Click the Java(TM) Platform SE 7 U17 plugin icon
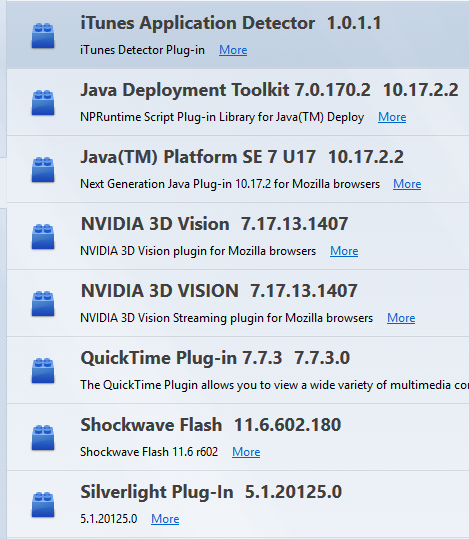The width and height of the screenshot is (469, 539). [43, 170]
